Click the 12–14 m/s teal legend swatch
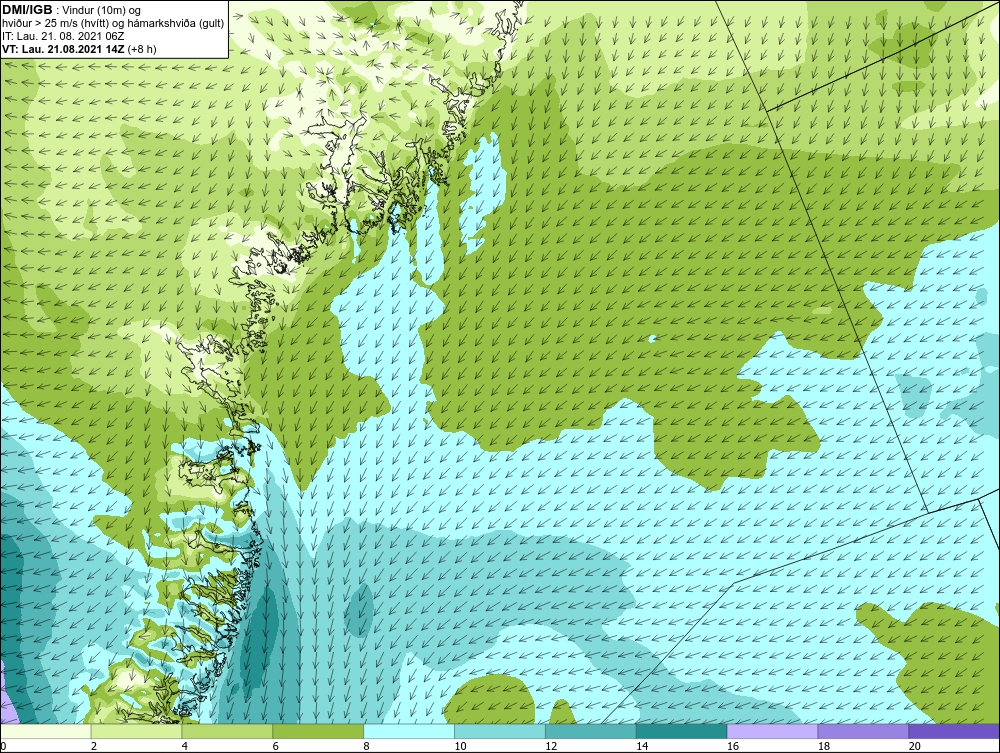This screenshot has height=753, width=1000. pos(591,731)
